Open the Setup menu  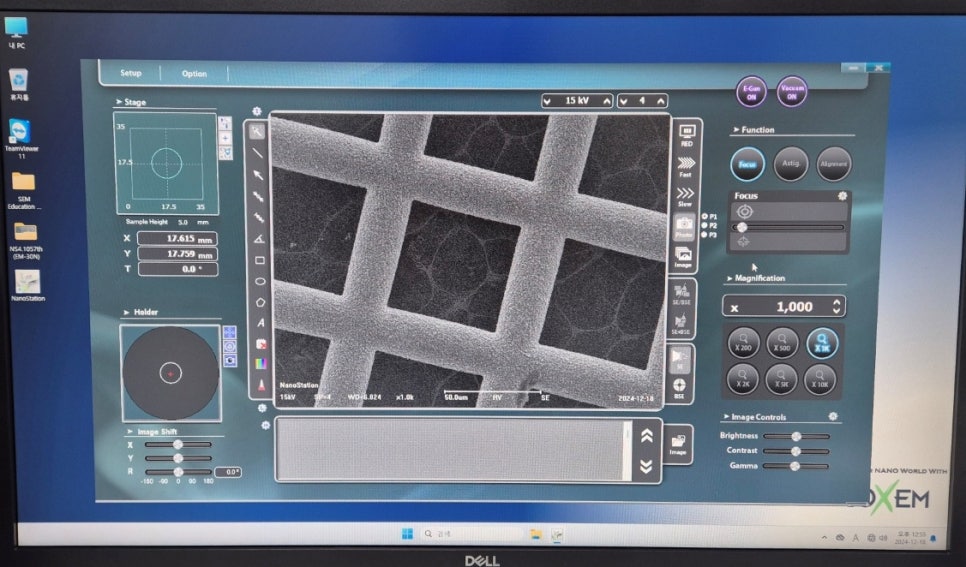click(x=131, y=73)
